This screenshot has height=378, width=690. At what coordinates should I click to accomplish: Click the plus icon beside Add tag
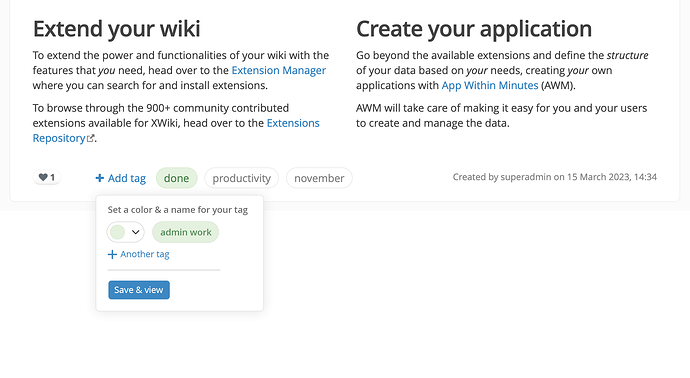99,178
